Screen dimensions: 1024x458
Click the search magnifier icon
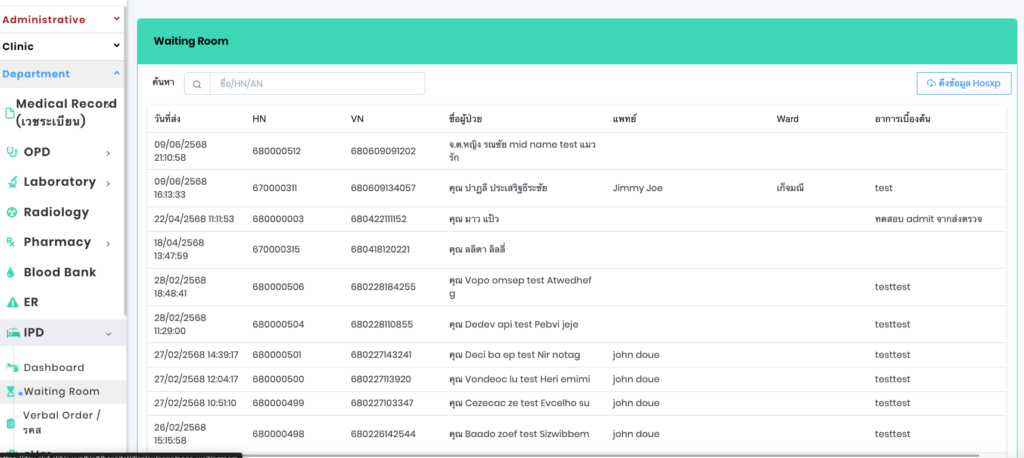click(197, 84)
